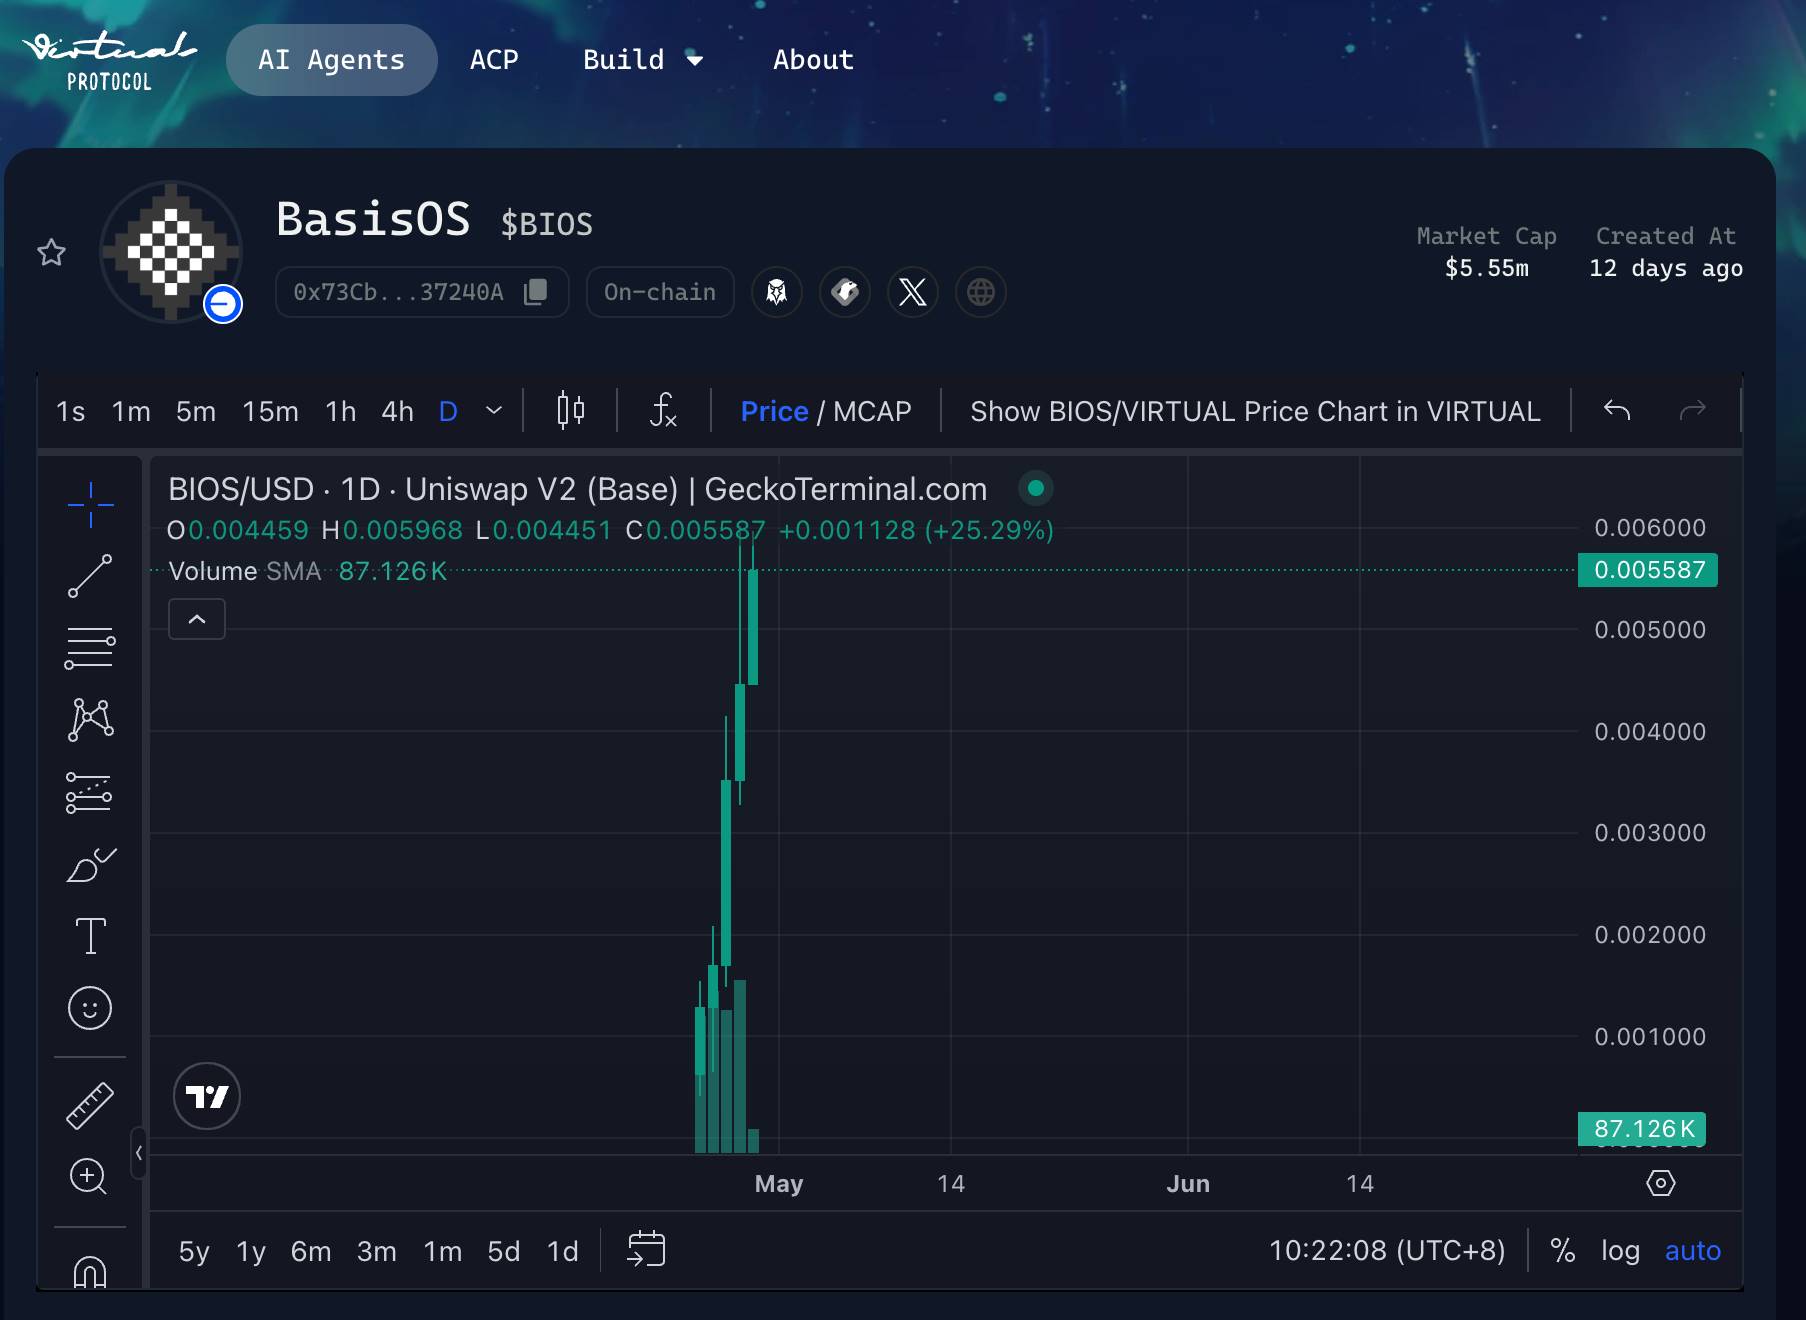Favorite BasisOS using the star icon
This screenshot has width=1806, height=1320.
point(50,252)
